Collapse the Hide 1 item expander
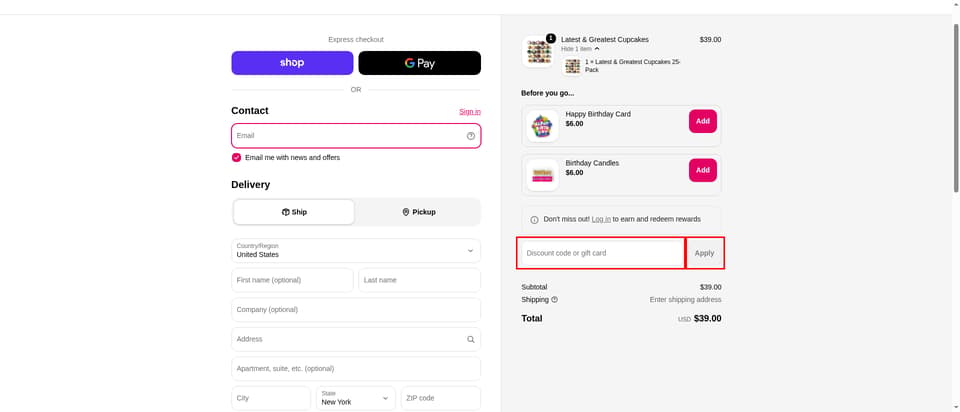The width and height of the screenshot is (960, 412). (x=580, y=49)
